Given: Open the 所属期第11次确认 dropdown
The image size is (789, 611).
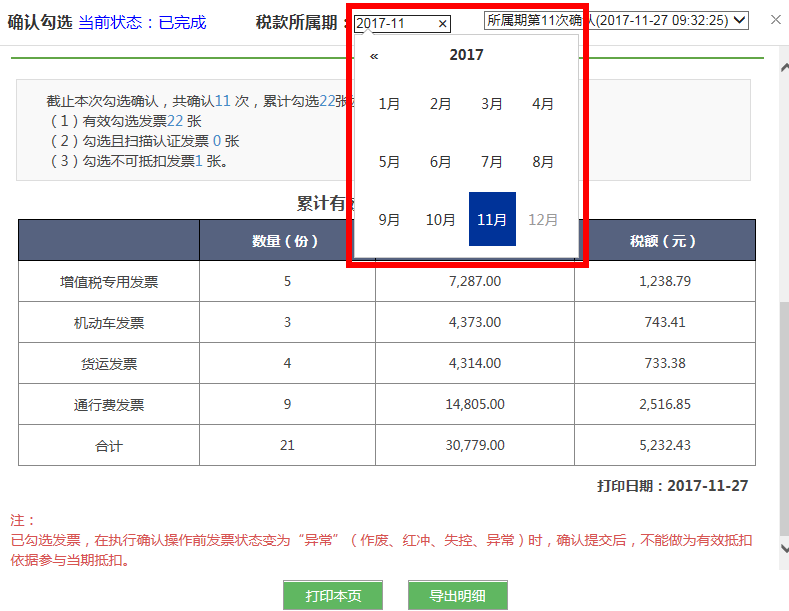Looking at the screenshot, I should pos(616,21).
